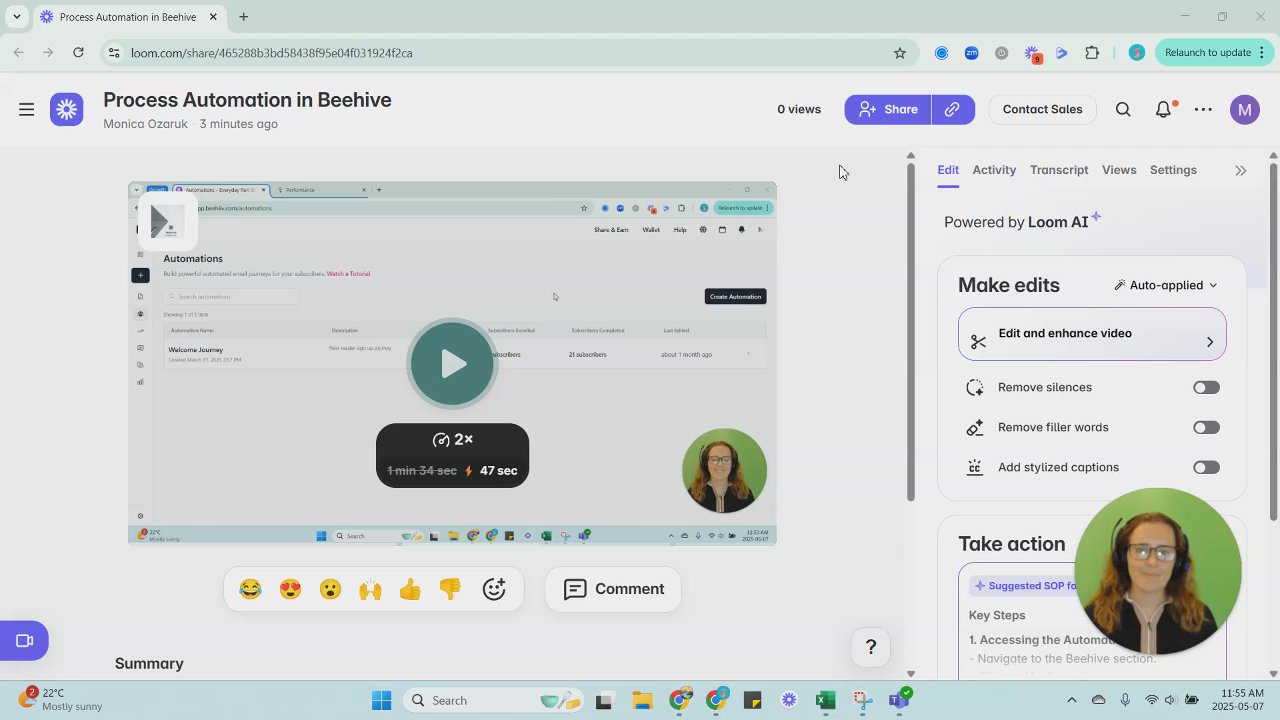
Task: Open the three-dot more options menu
Action: [x=1203, y=109]
